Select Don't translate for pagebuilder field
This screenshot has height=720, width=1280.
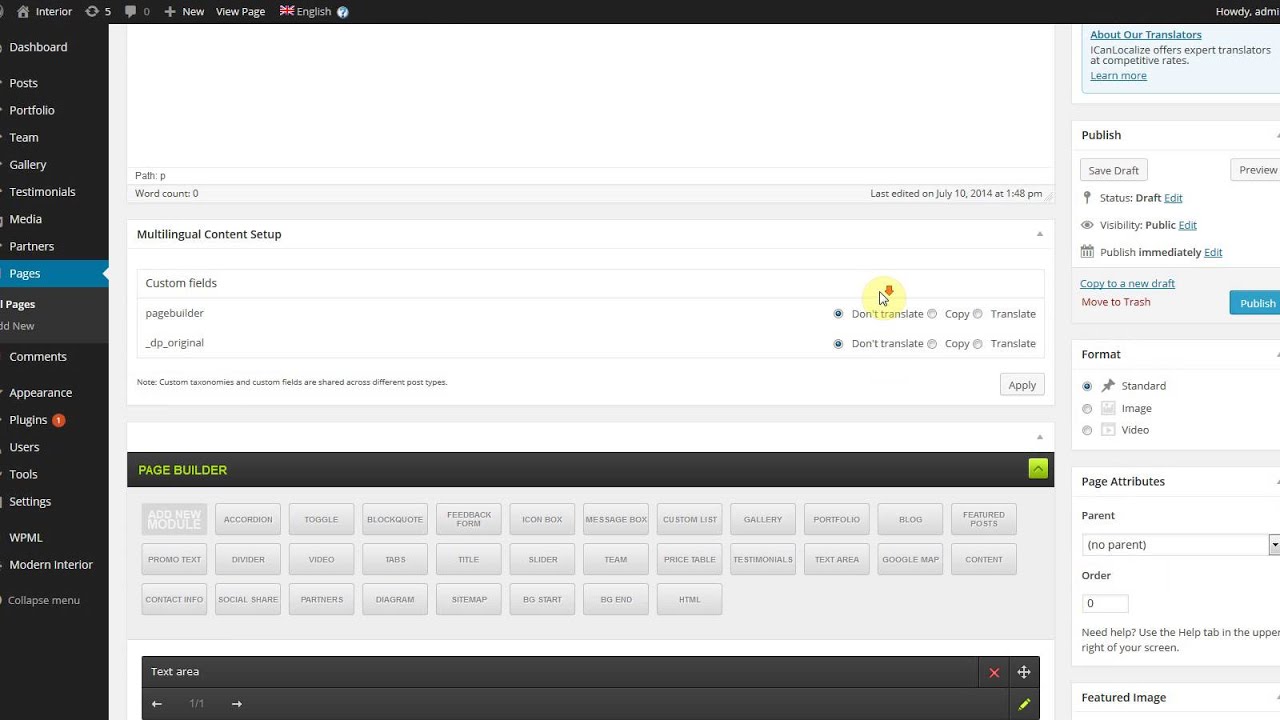click(x=838, y=314)
